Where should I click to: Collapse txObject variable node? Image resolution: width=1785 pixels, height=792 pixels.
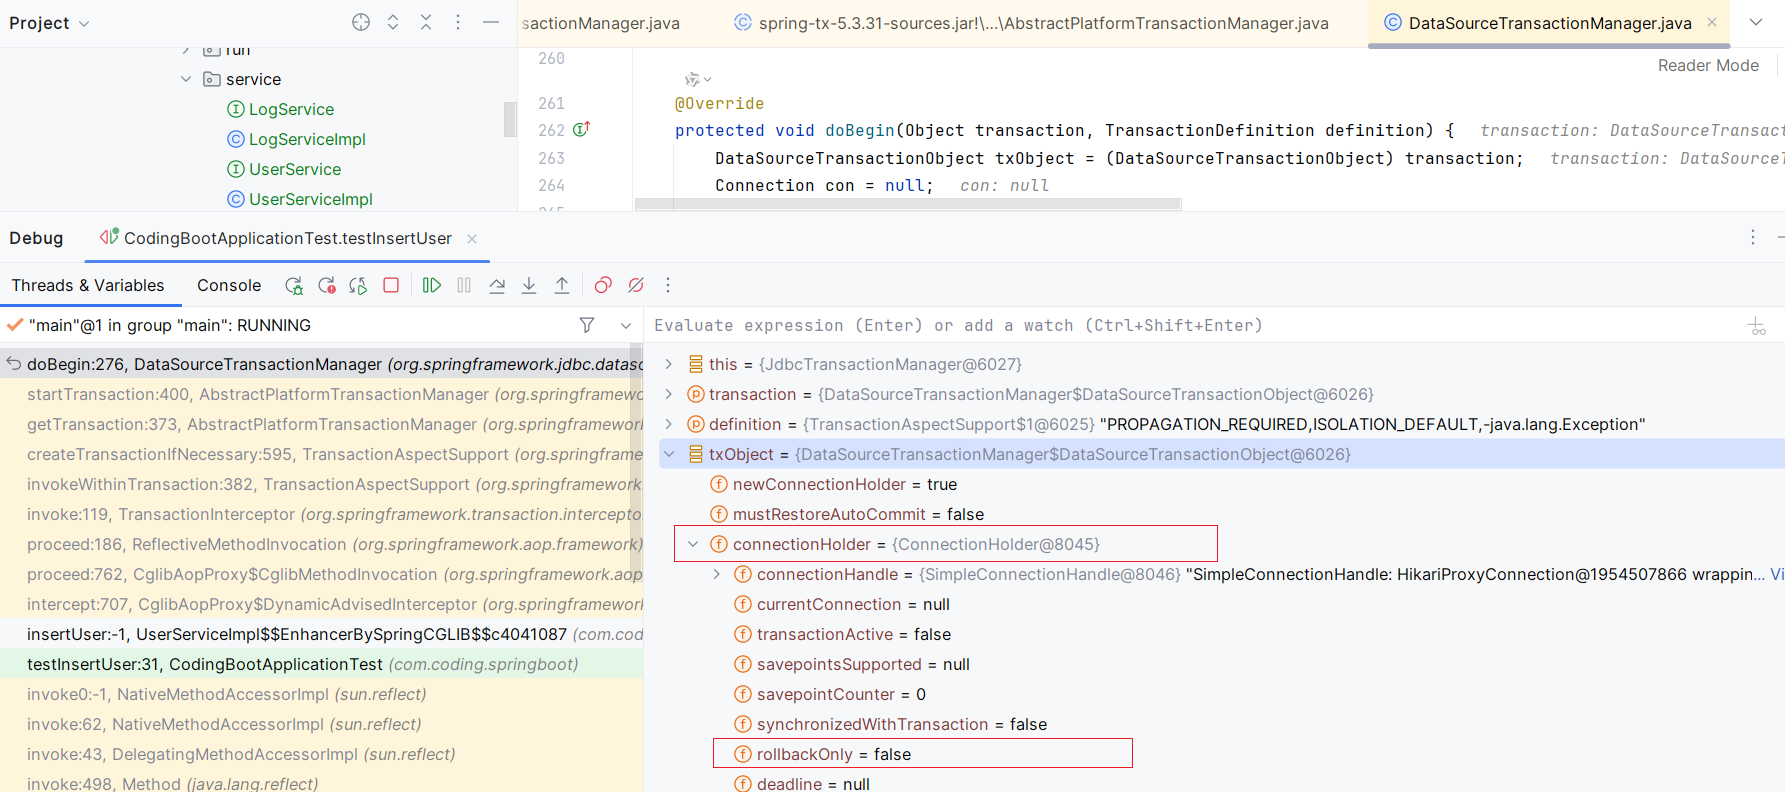pos(669,454)
